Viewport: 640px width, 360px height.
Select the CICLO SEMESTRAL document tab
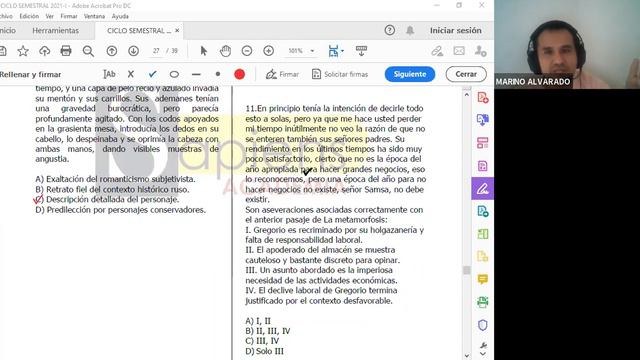click(139, 31)
